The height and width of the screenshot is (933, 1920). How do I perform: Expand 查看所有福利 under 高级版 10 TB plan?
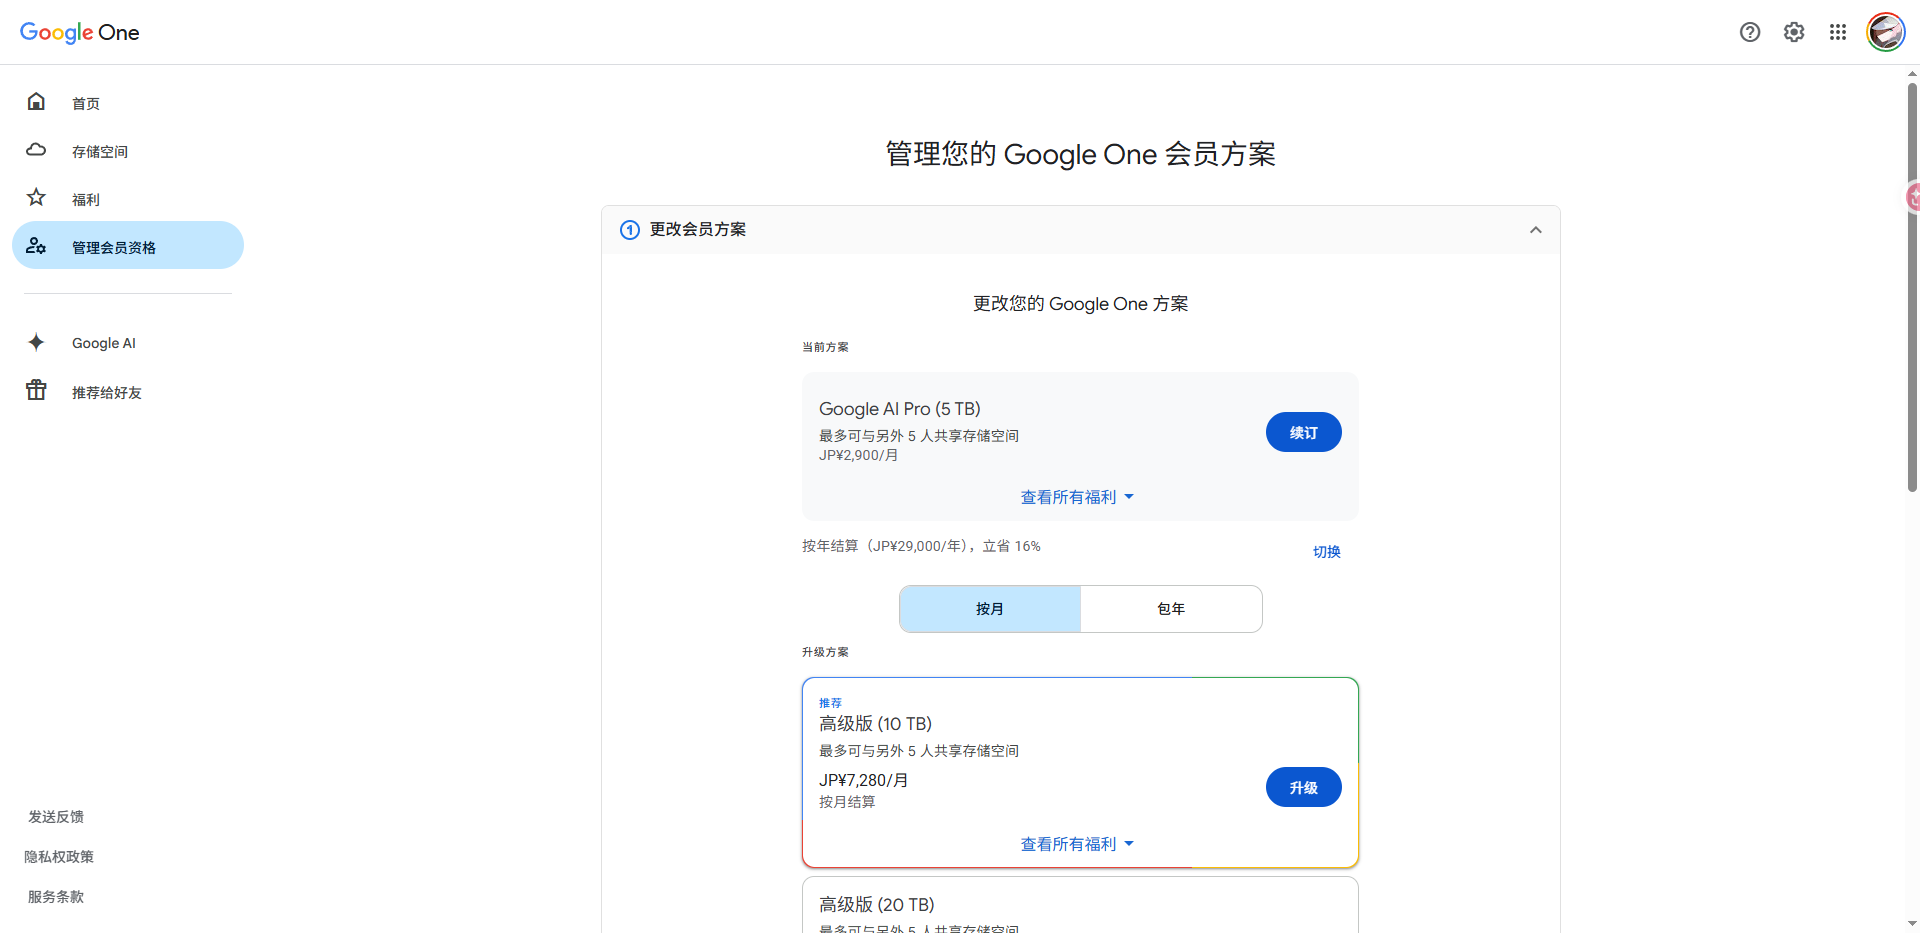point(1078,844)
